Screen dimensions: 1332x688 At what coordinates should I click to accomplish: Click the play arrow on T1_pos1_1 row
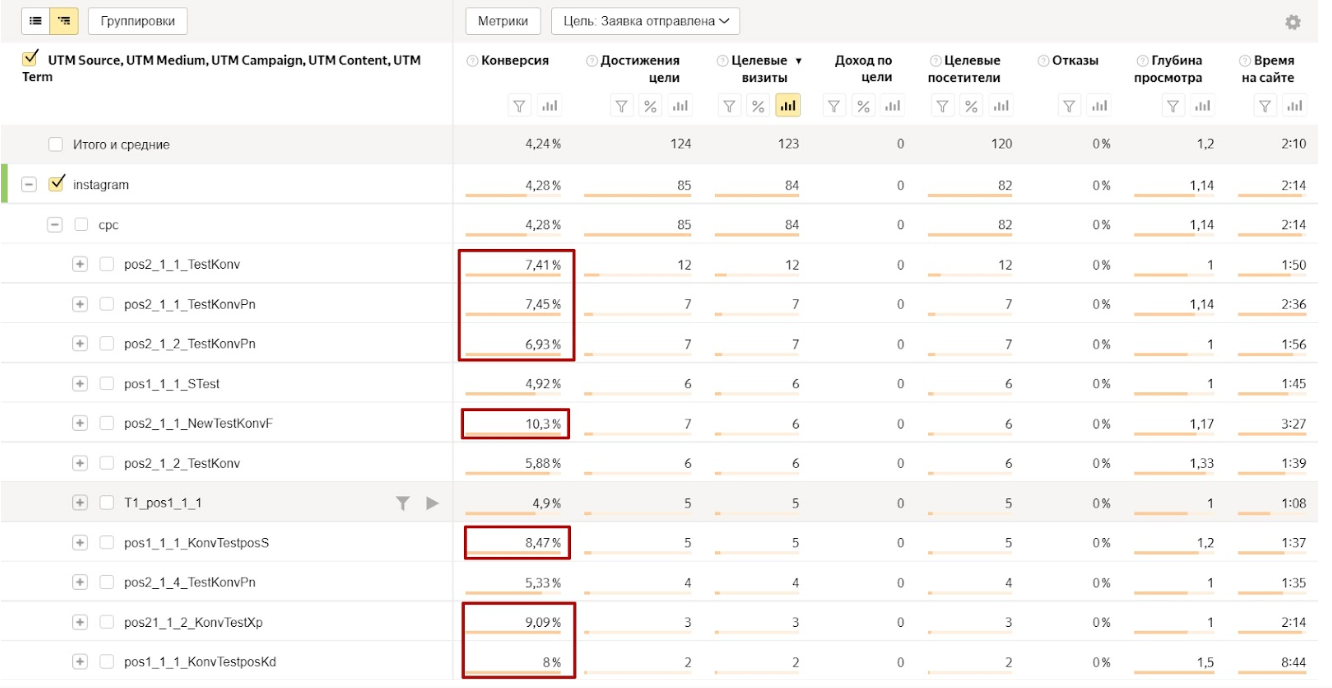pyautogui.click(x=432, y=503)
